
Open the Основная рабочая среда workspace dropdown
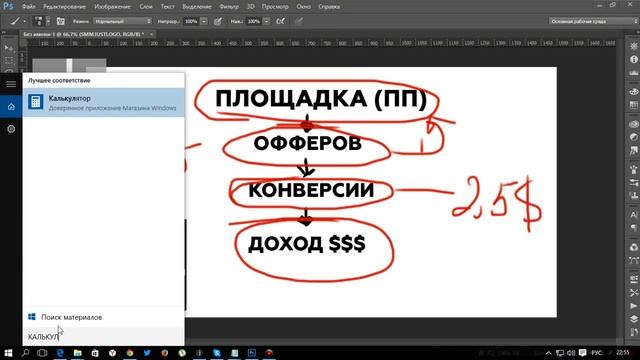coord(593,21)
